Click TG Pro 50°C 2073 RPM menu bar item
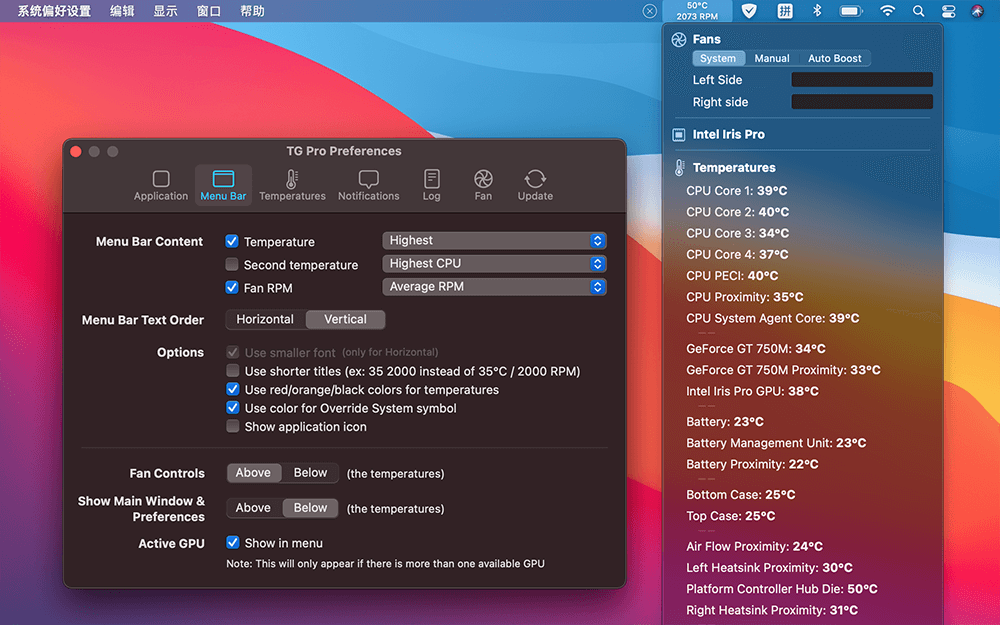Screen dimensions: 1000x625 [697, 11]
